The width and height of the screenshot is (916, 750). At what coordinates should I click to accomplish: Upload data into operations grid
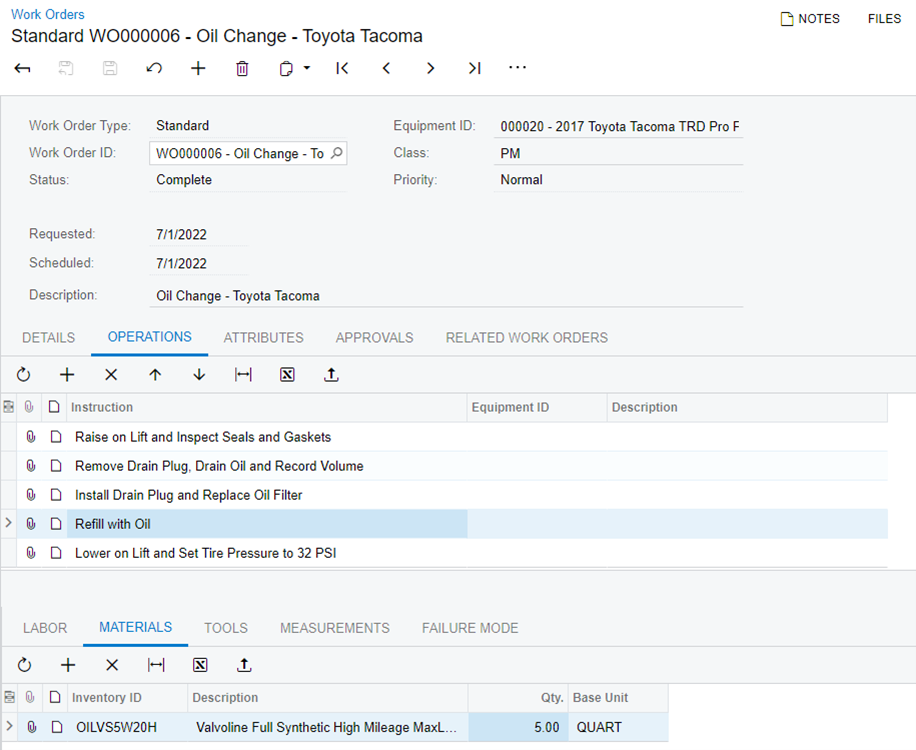tap(331, 374)
